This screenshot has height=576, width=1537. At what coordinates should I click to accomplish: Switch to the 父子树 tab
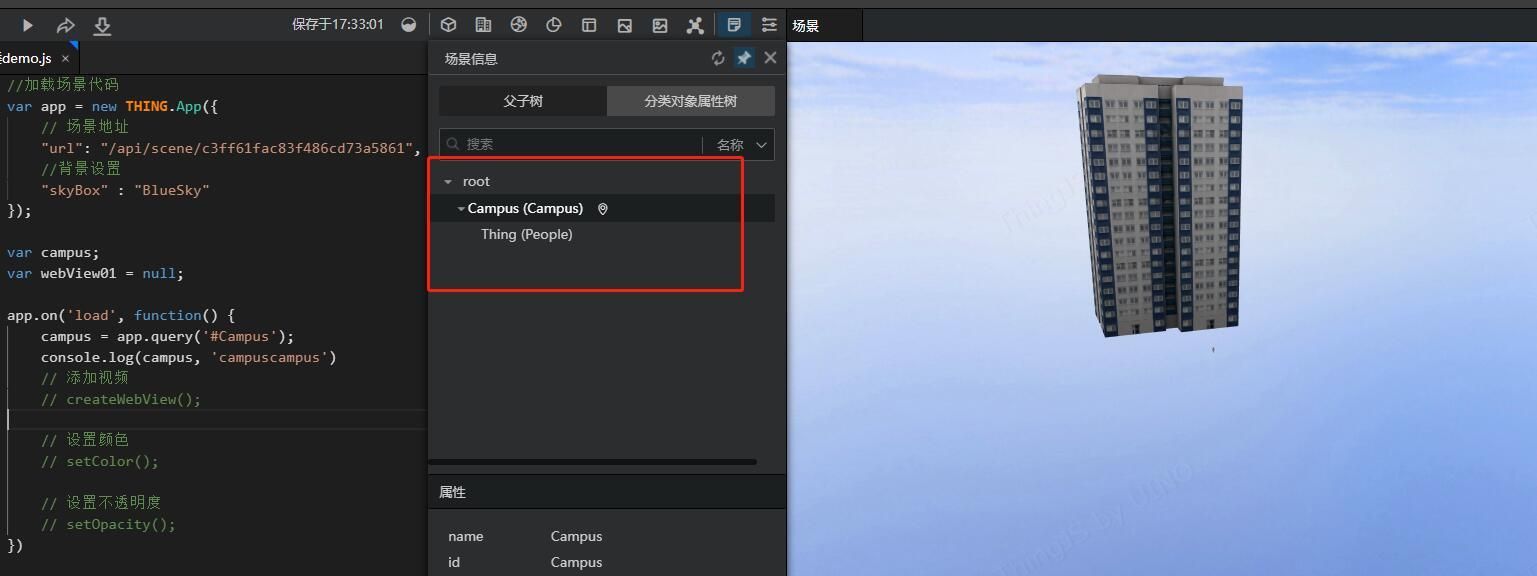(x=523, y=101)
